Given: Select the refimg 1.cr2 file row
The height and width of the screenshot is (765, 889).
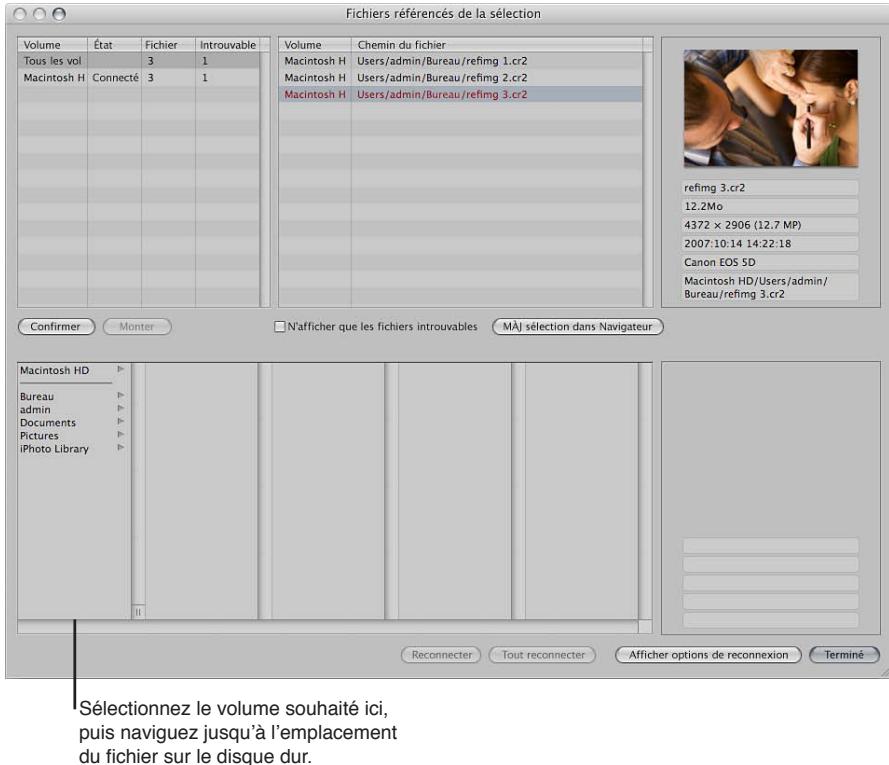Looking at the screenshot, I should pyautogui.click(x=461, y=61).
